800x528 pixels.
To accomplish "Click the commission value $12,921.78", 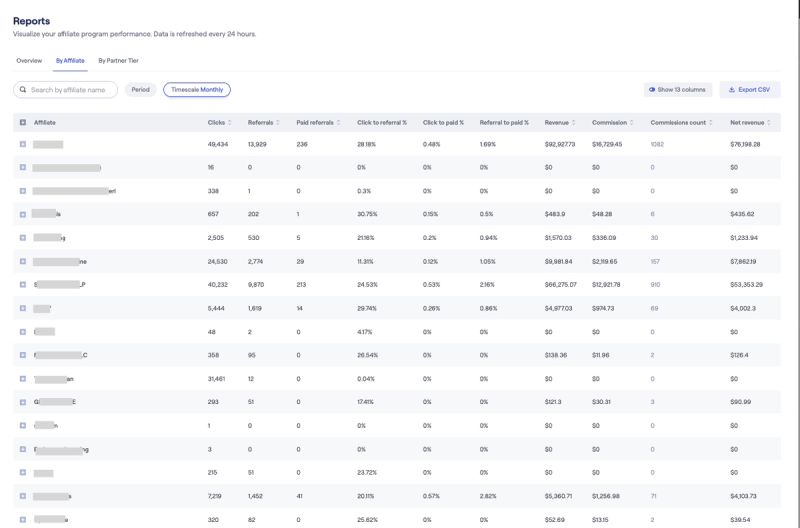I will 606,285.
